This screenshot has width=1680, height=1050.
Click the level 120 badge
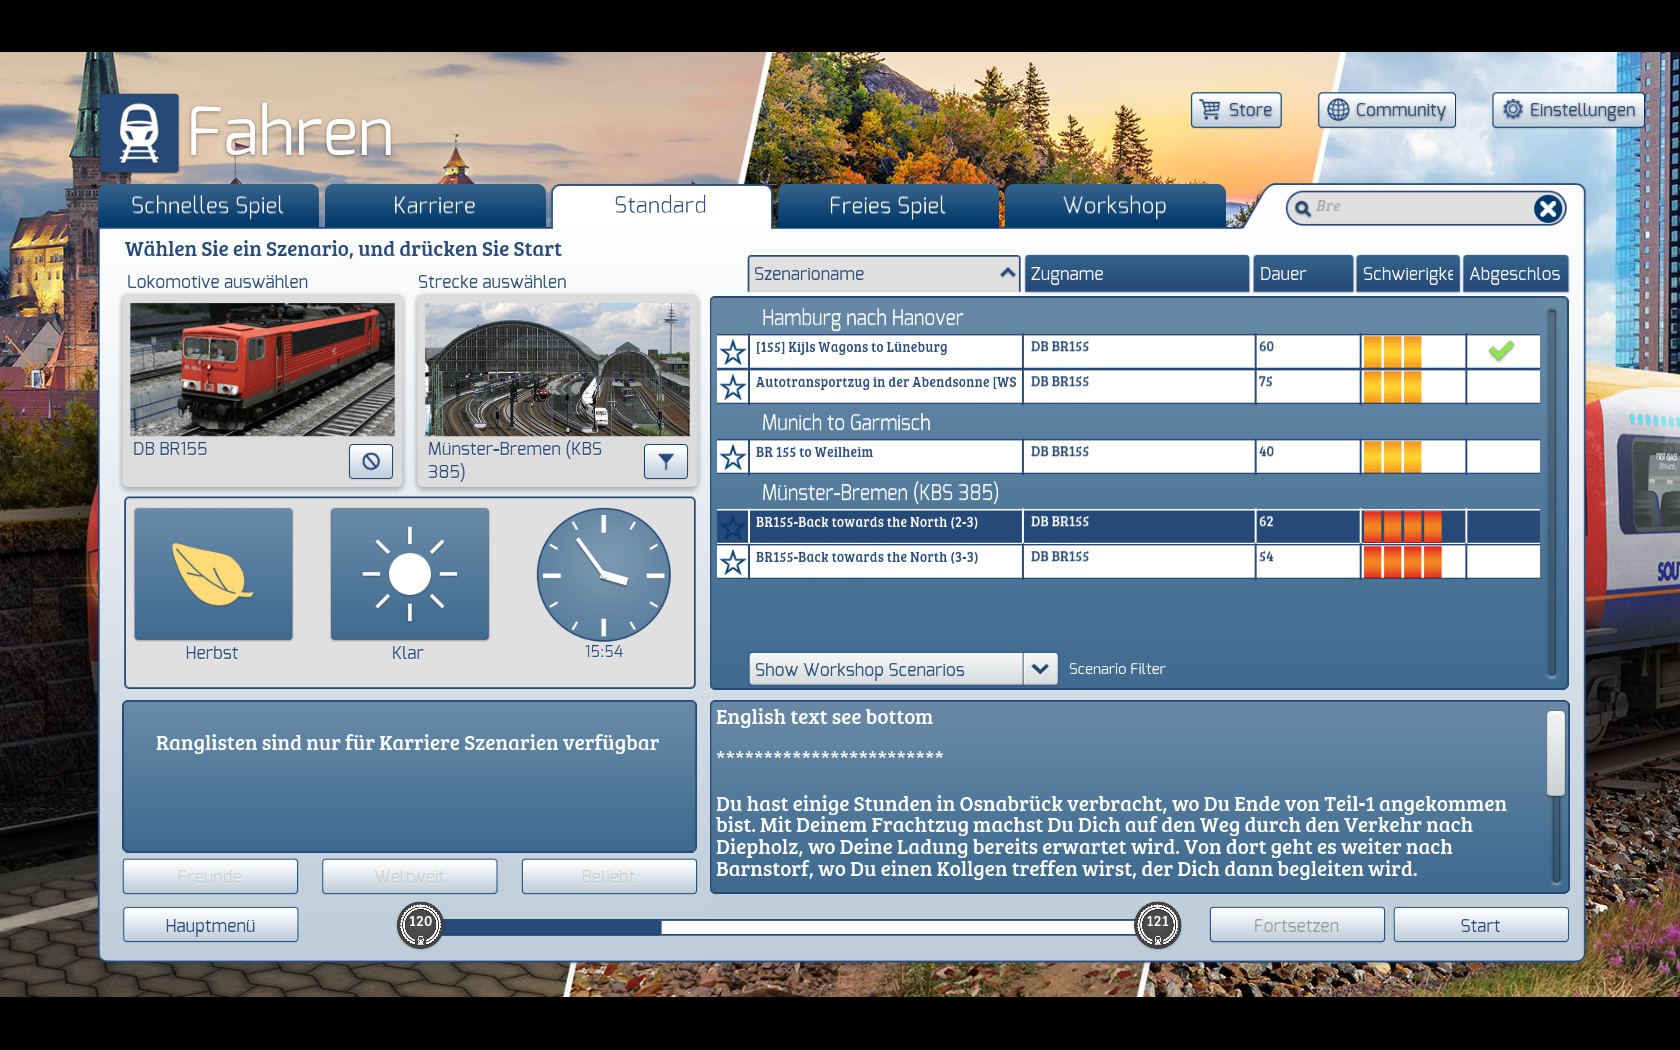click(x=420, y=924)
